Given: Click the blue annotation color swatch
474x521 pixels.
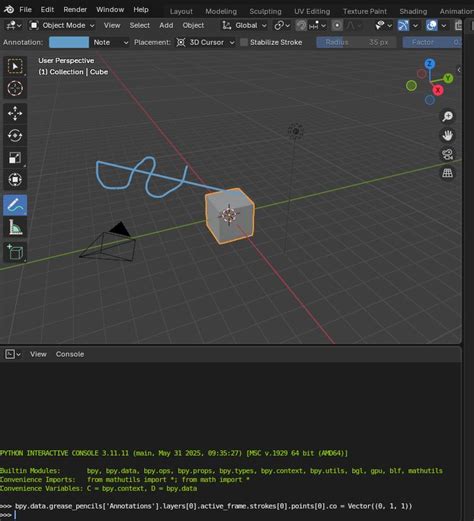Looking at the screenshot, I should (69, 42).
